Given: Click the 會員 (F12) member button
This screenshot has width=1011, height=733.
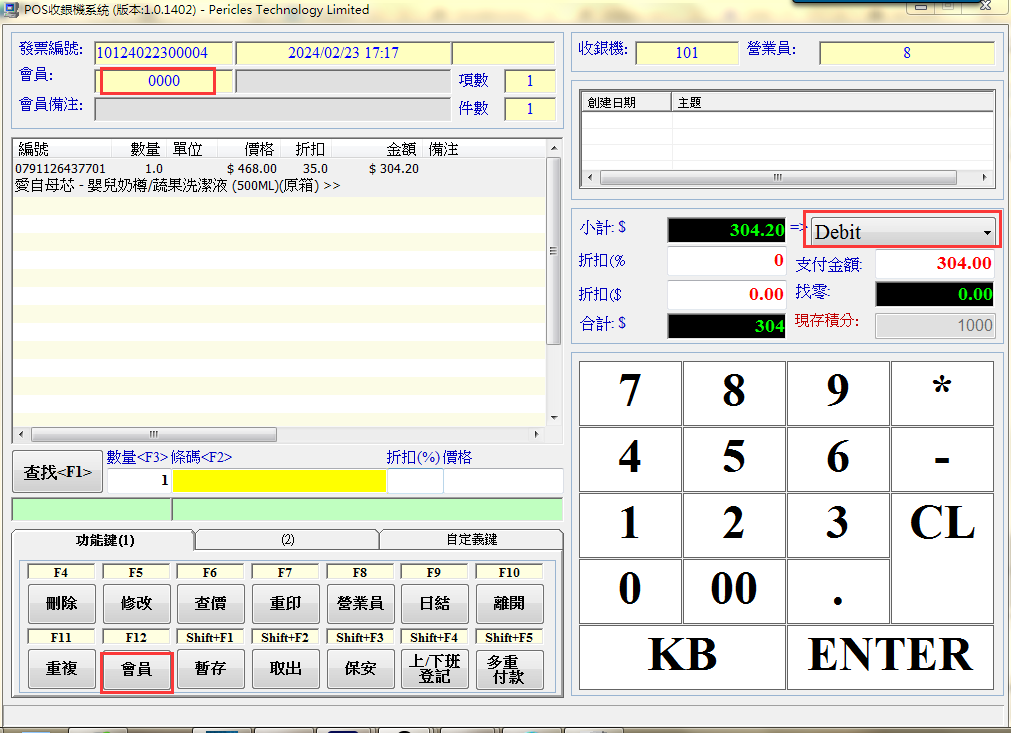Looking at the screenshot, I should [136, 669].
